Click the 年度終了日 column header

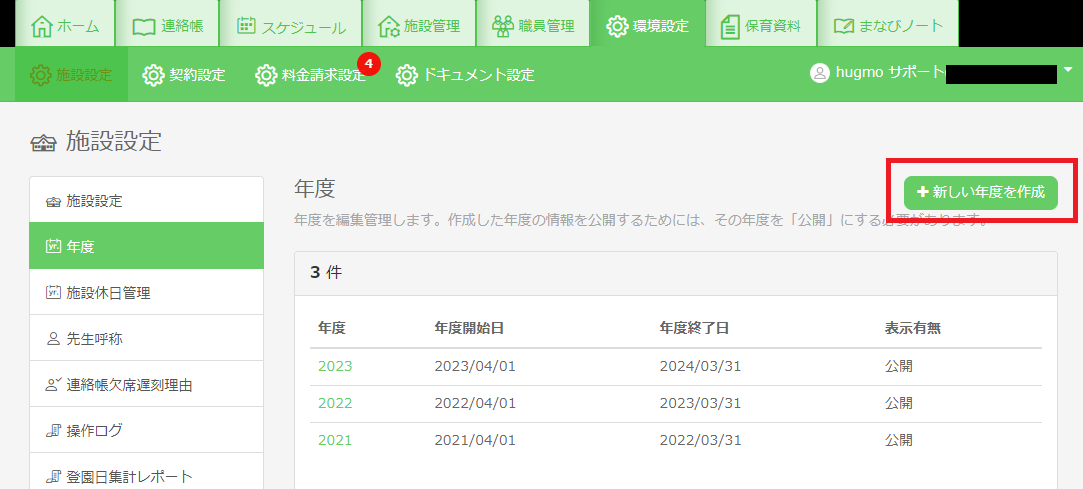click(x=694, y=328)
